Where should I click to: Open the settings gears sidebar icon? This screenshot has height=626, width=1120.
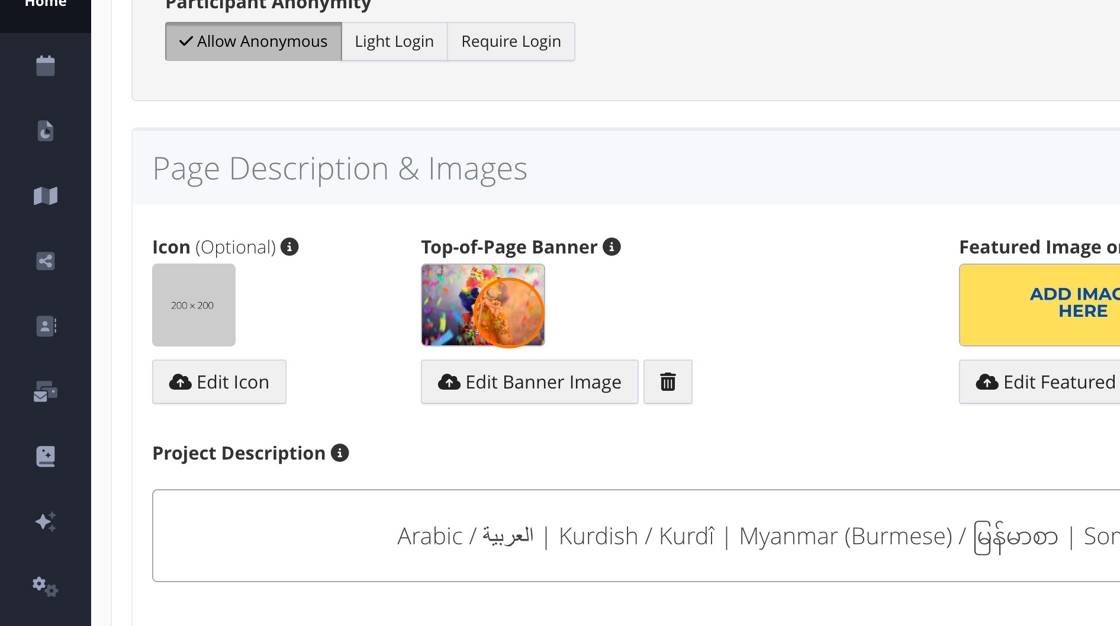[x=45, y=586]
